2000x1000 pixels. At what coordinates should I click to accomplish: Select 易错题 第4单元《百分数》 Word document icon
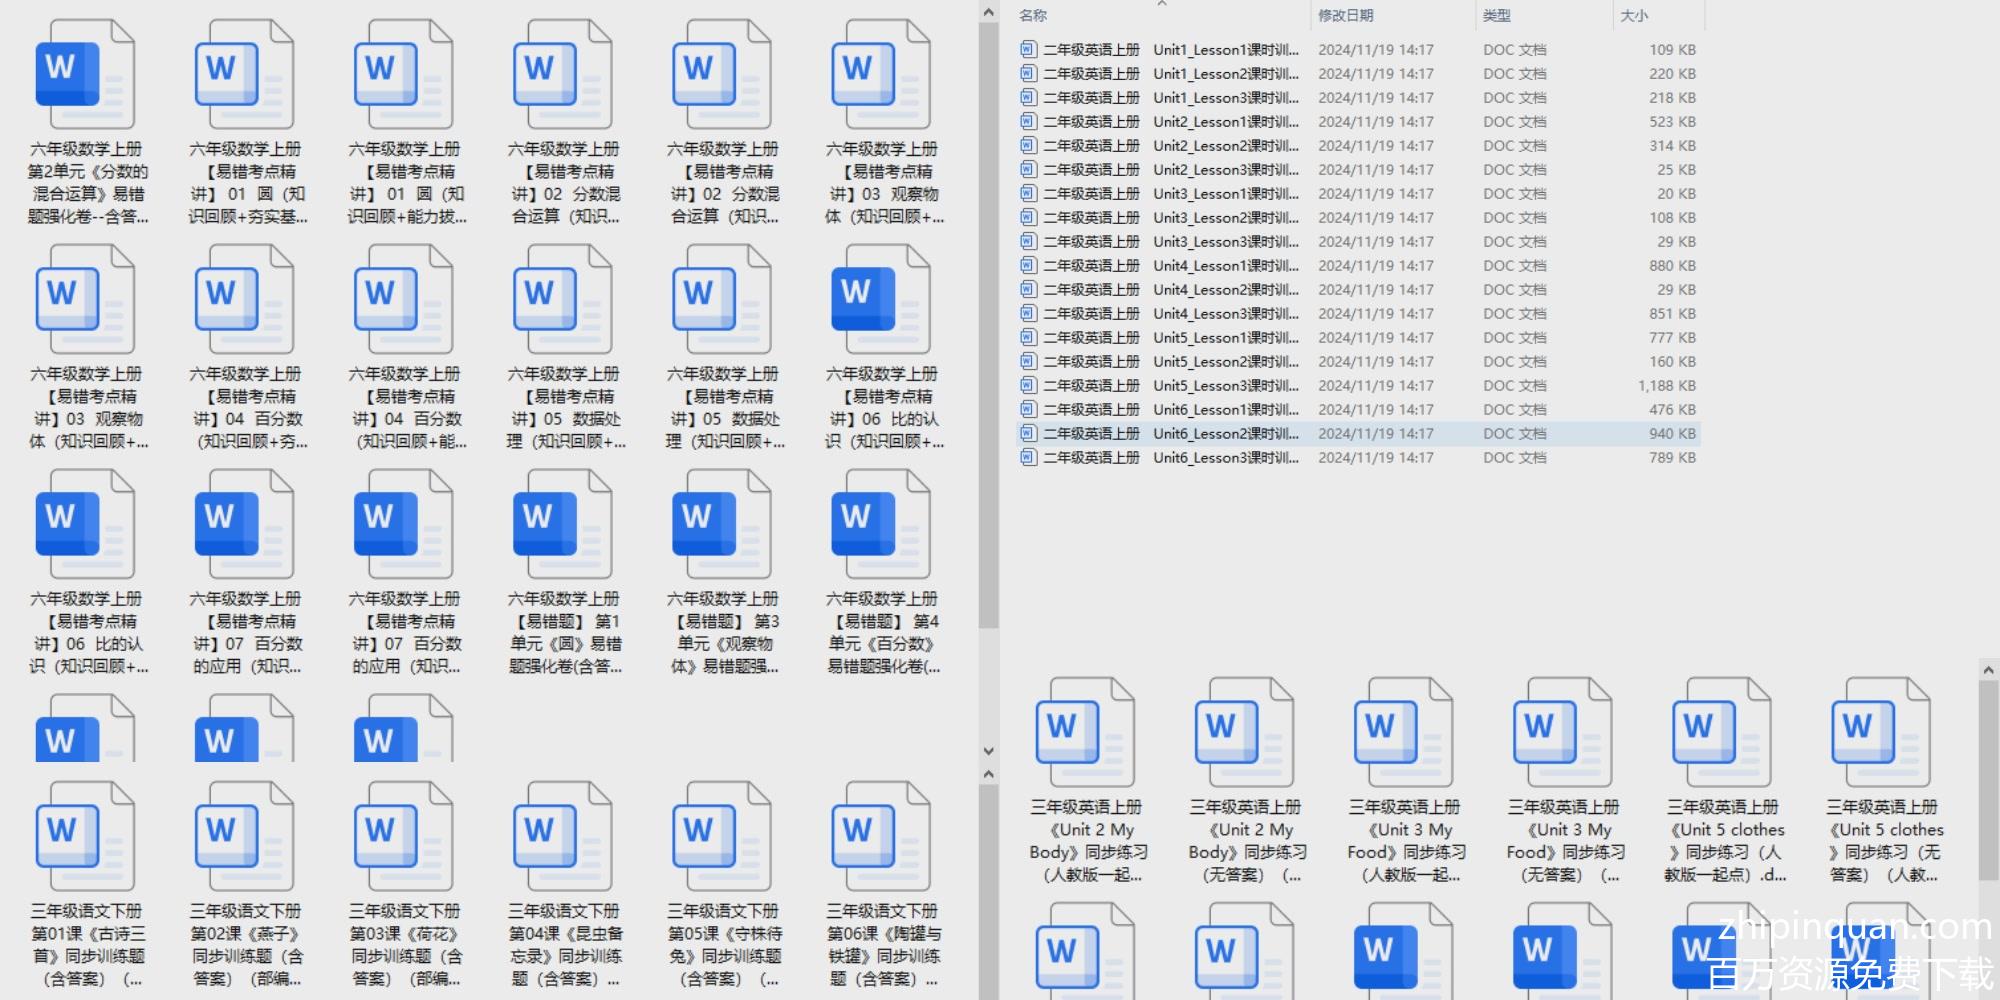(881, 525)
